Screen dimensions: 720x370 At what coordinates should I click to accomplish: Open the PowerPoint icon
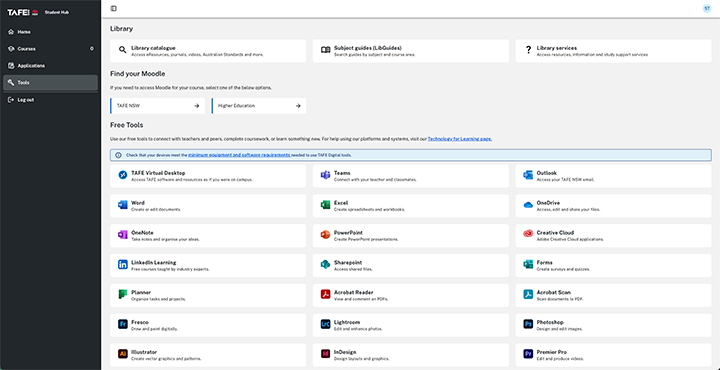pyautogui.click(x=326, y=235)
